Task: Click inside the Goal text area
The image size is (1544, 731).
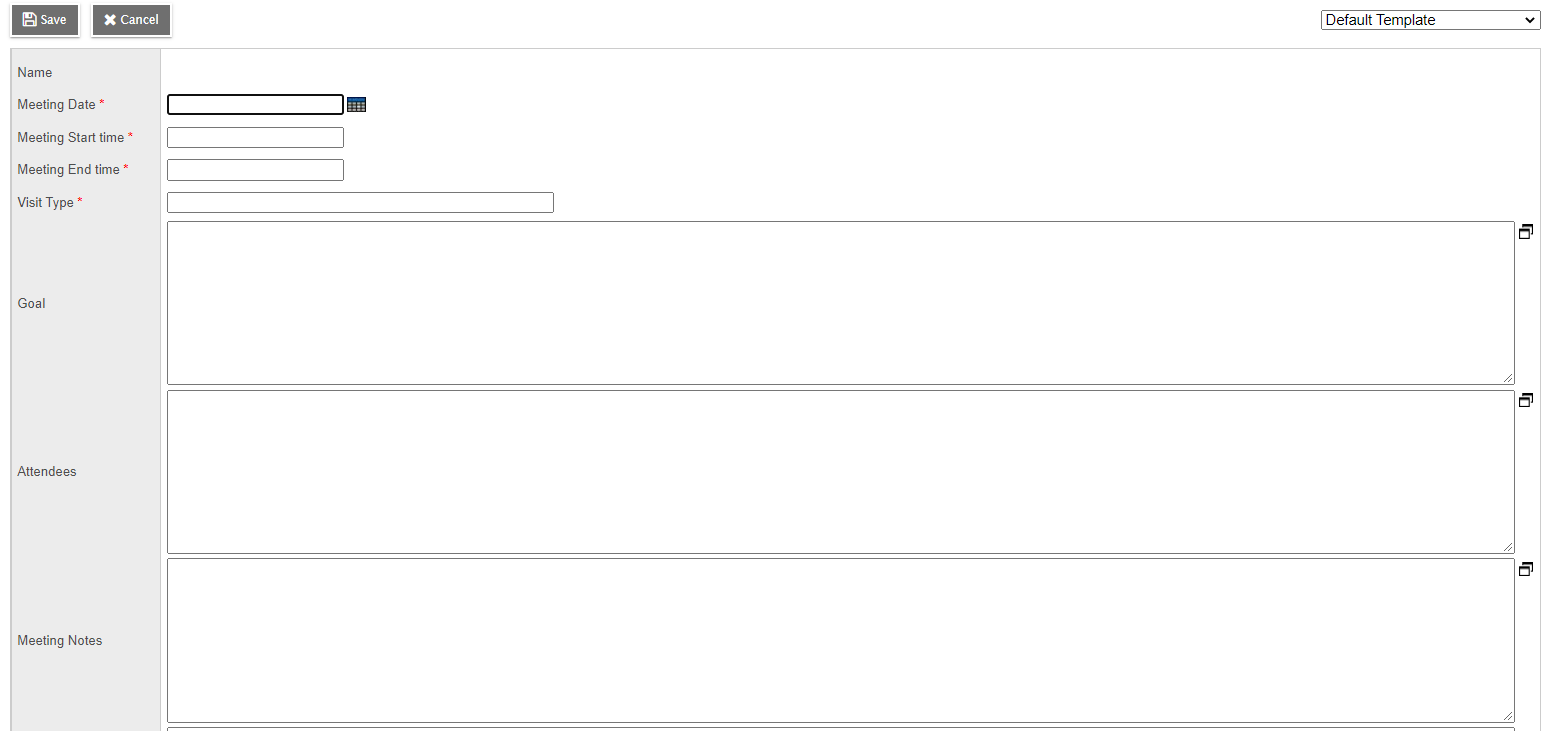Action: [x=840, y=303]
